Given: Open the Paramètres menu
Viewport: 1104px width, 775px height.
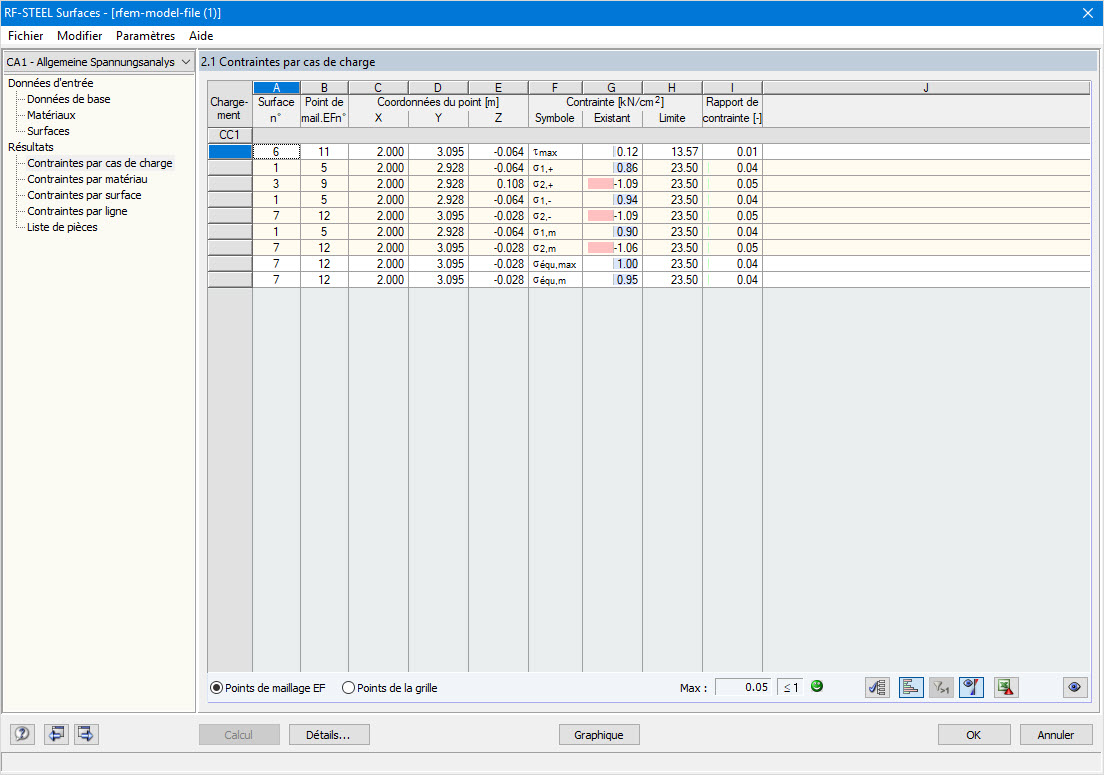Looking at the screenshot, I should coord(145,35).
